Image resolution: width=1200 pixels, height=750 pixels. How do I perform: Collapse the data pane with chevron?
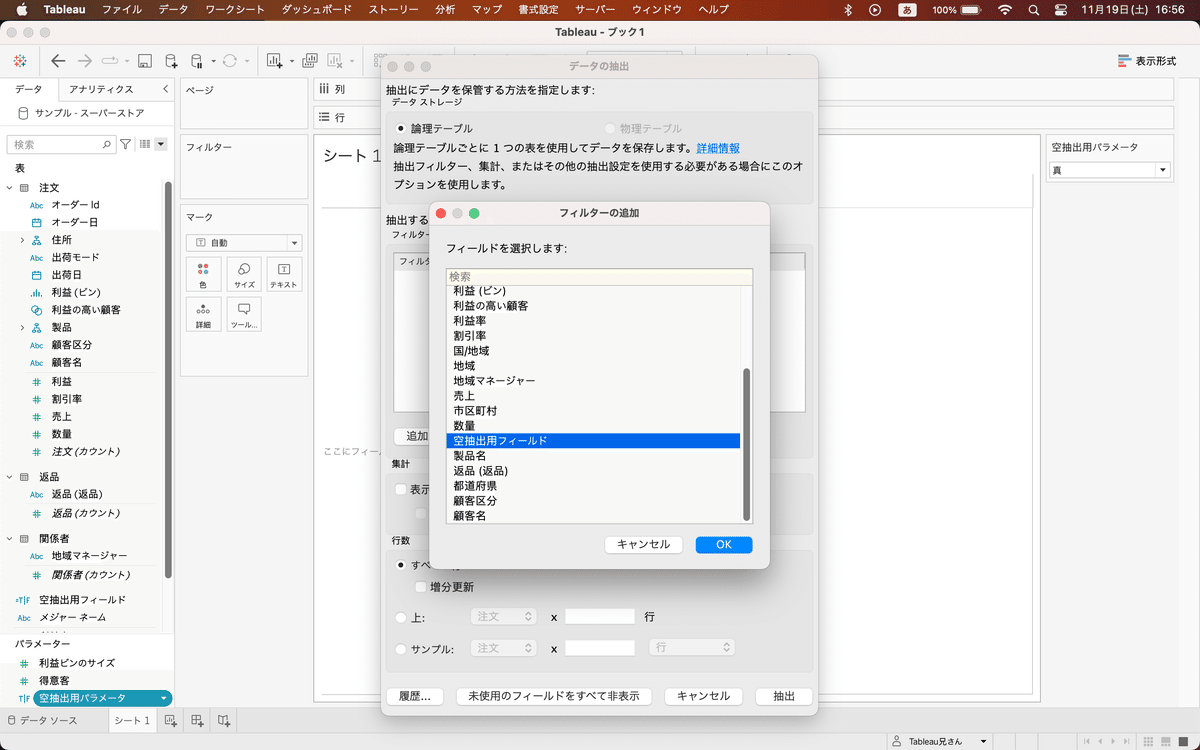[x=165, y=89]
